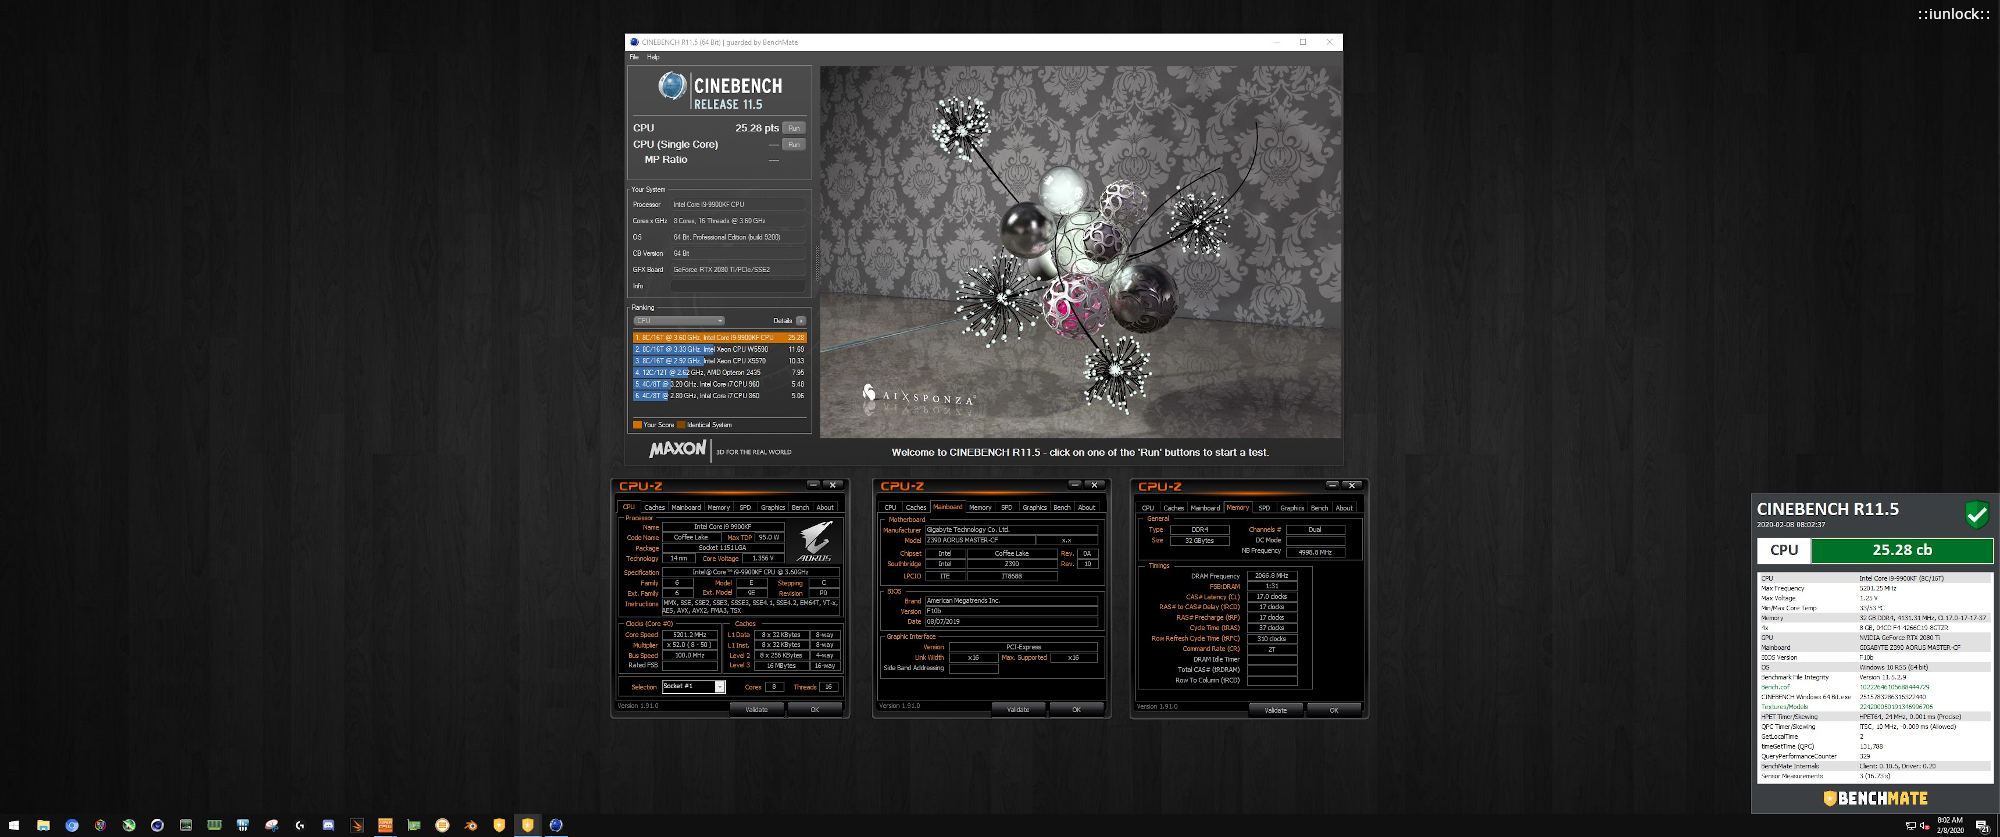Launch the blue circular browser taskbar icon
This screenshot has width=2000, height=837.
click(71, 825)
